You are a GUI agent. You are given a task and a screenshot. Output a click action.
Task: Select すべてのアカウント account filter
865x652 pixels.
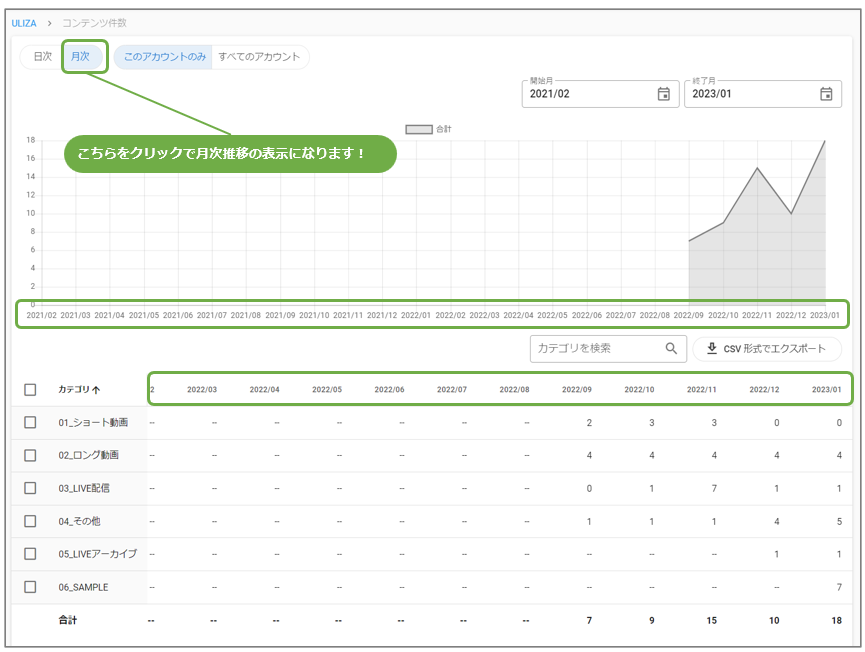coord(259,57)
